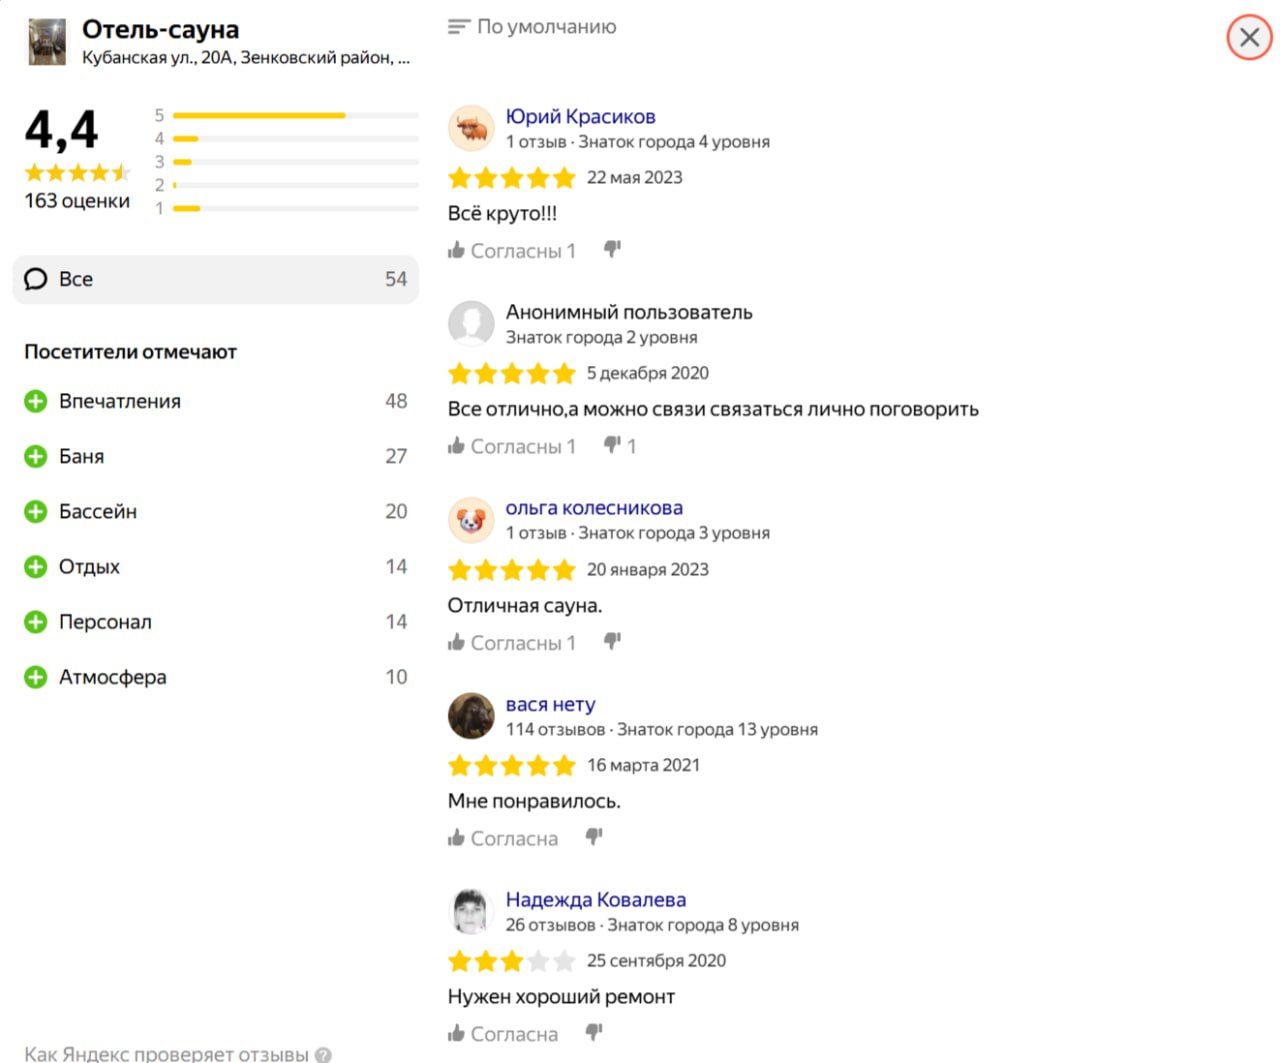This screenshot has height=1063, width=1280.
Task: Dislike Юрий Красиков's review
Action: (x=612, y=249)
